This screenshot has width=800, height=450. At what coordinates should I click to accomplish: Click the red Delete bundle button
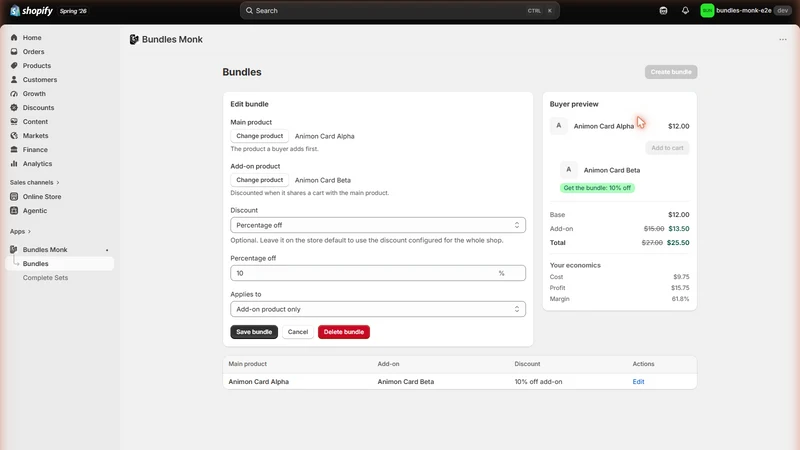[x=344, y=332]
